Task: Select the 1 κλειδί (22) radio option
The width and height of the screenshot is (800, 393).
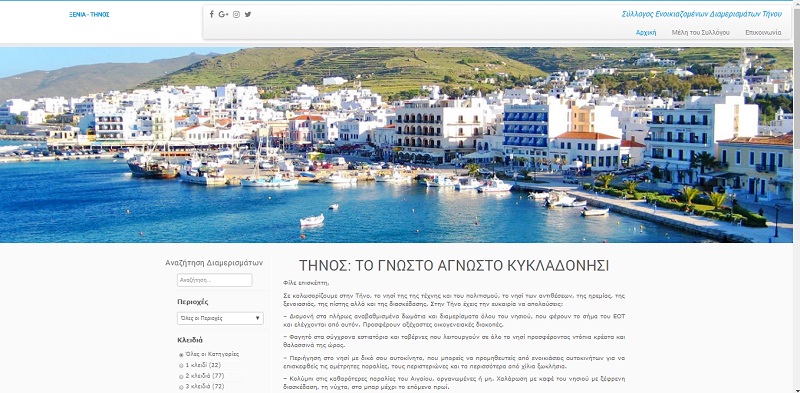Action: 181,365
